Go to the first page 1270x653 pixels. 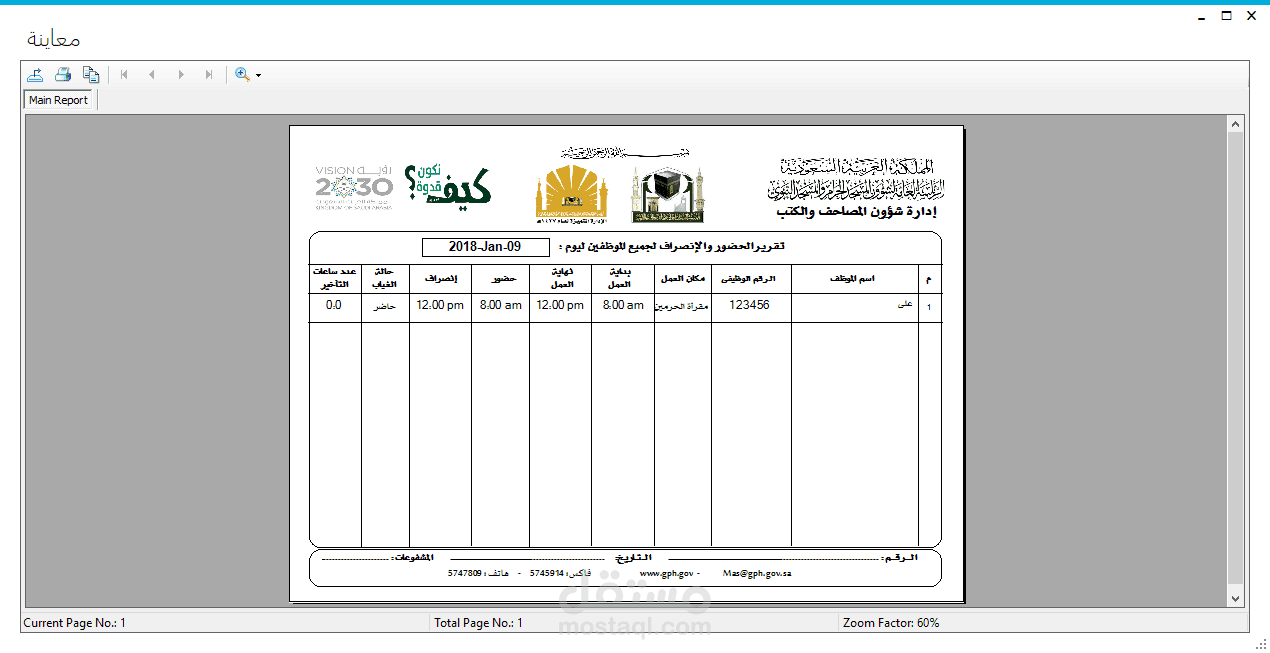tap(124, 74)
